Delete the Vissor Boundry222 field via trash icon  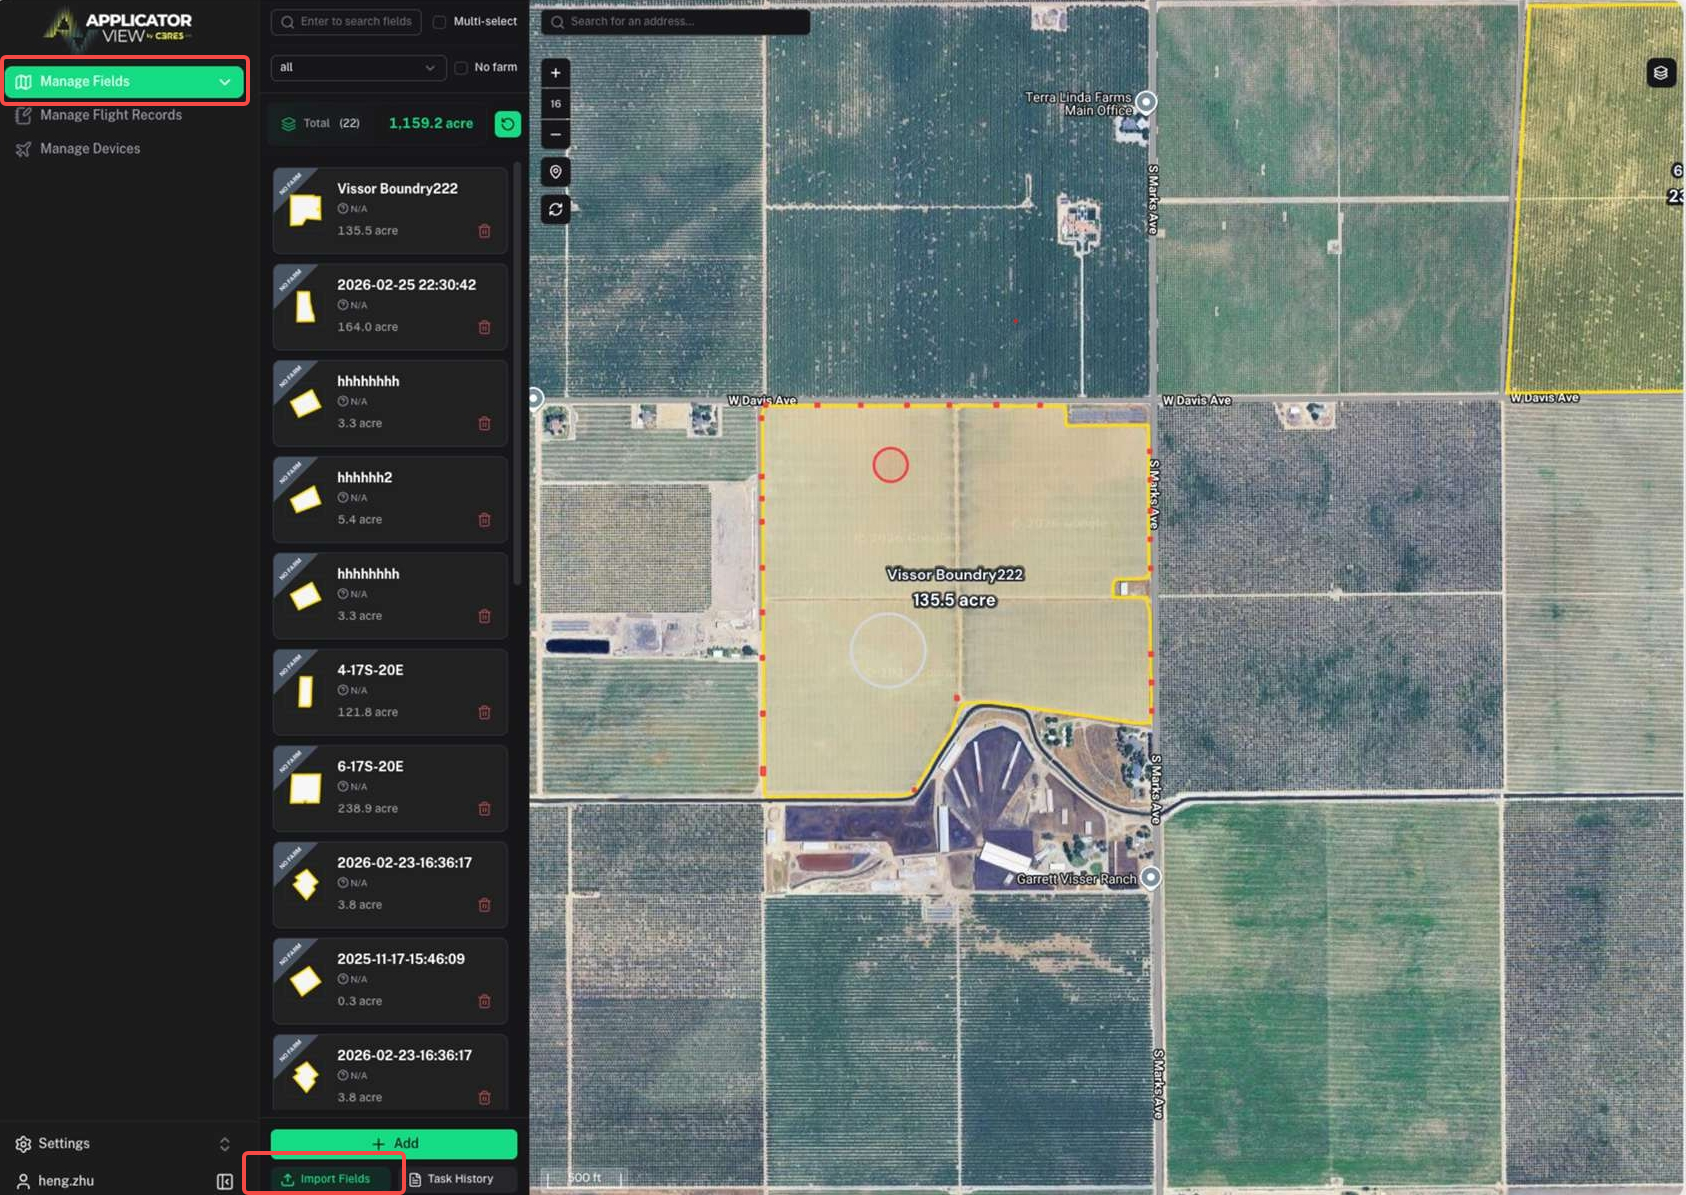(484, 231)
